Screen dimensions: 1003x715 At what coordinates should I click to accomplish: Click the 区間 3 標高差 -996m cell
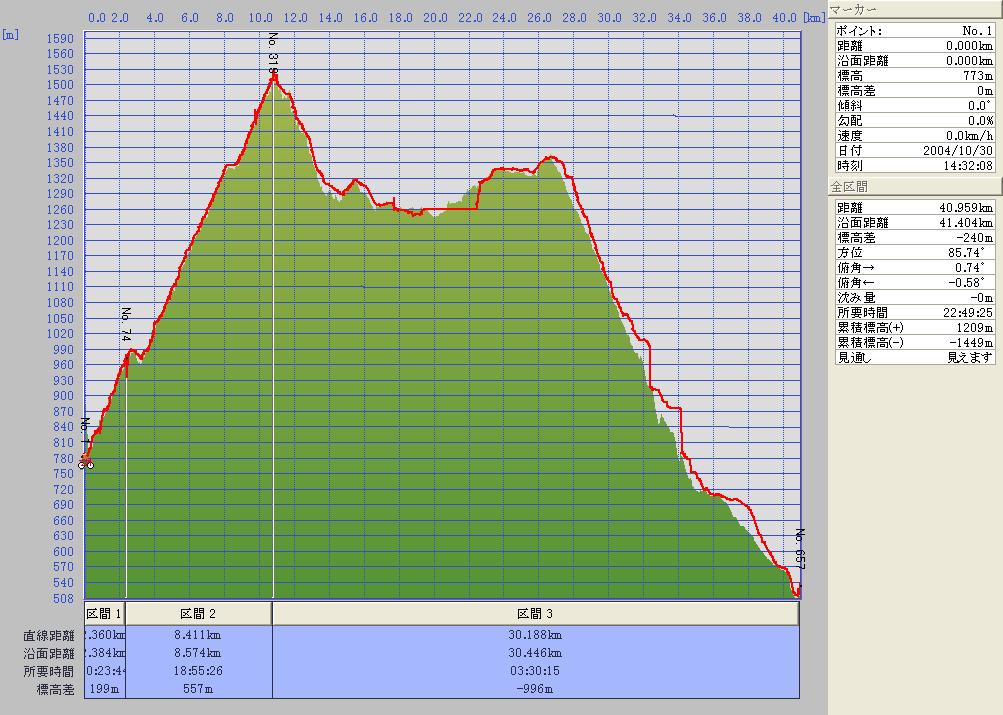pyautogui.click(x=535, y=689)
